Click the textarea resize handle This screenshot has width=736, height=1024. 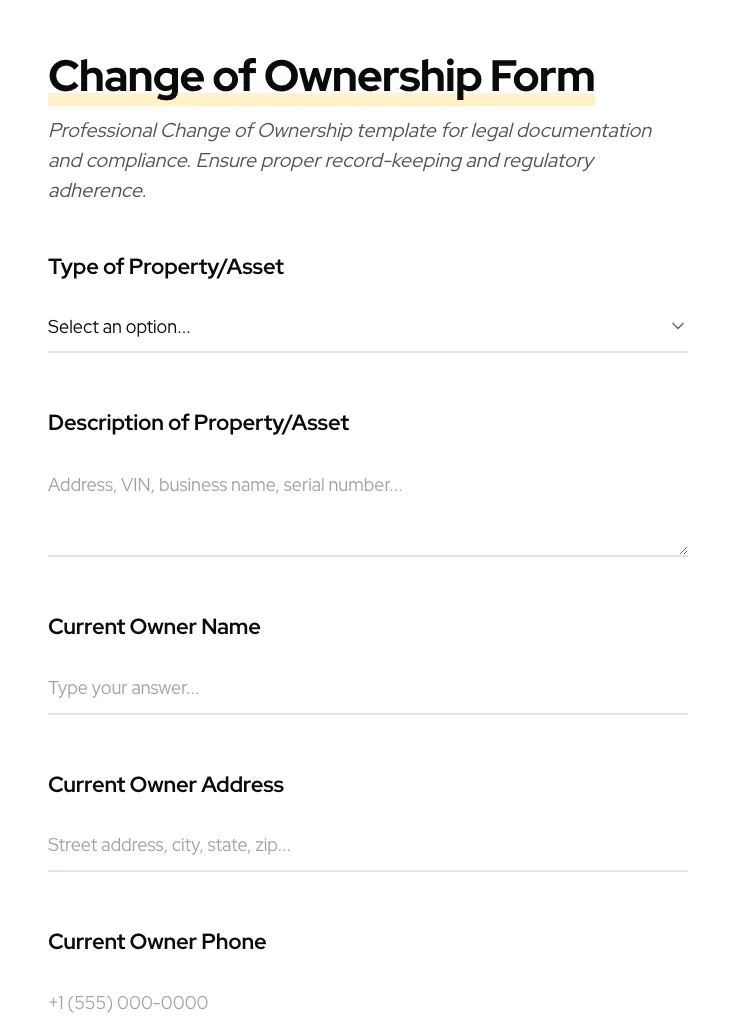point(683,550)
